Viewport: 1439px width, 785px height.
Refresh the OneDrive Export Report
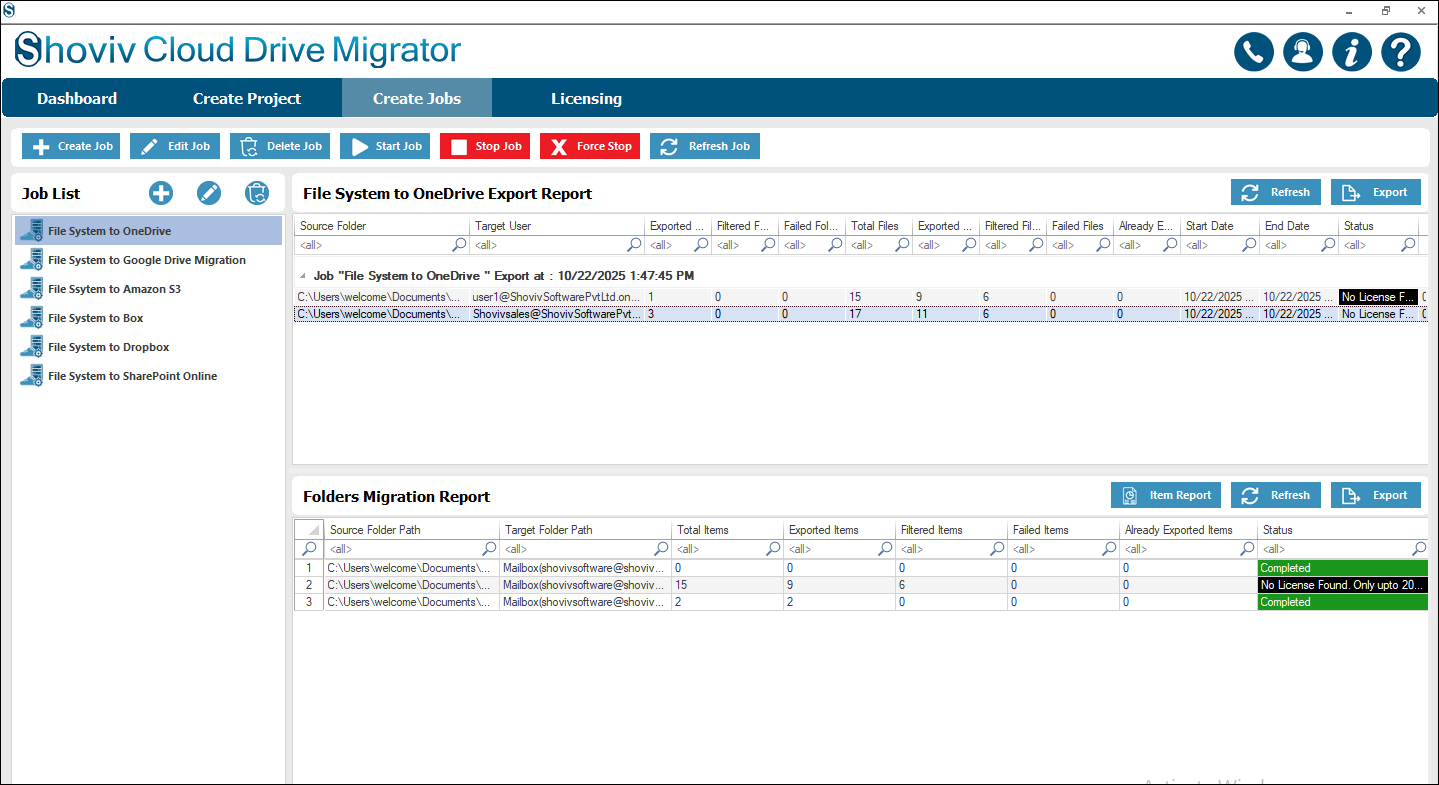click(x=1276, y=193)
